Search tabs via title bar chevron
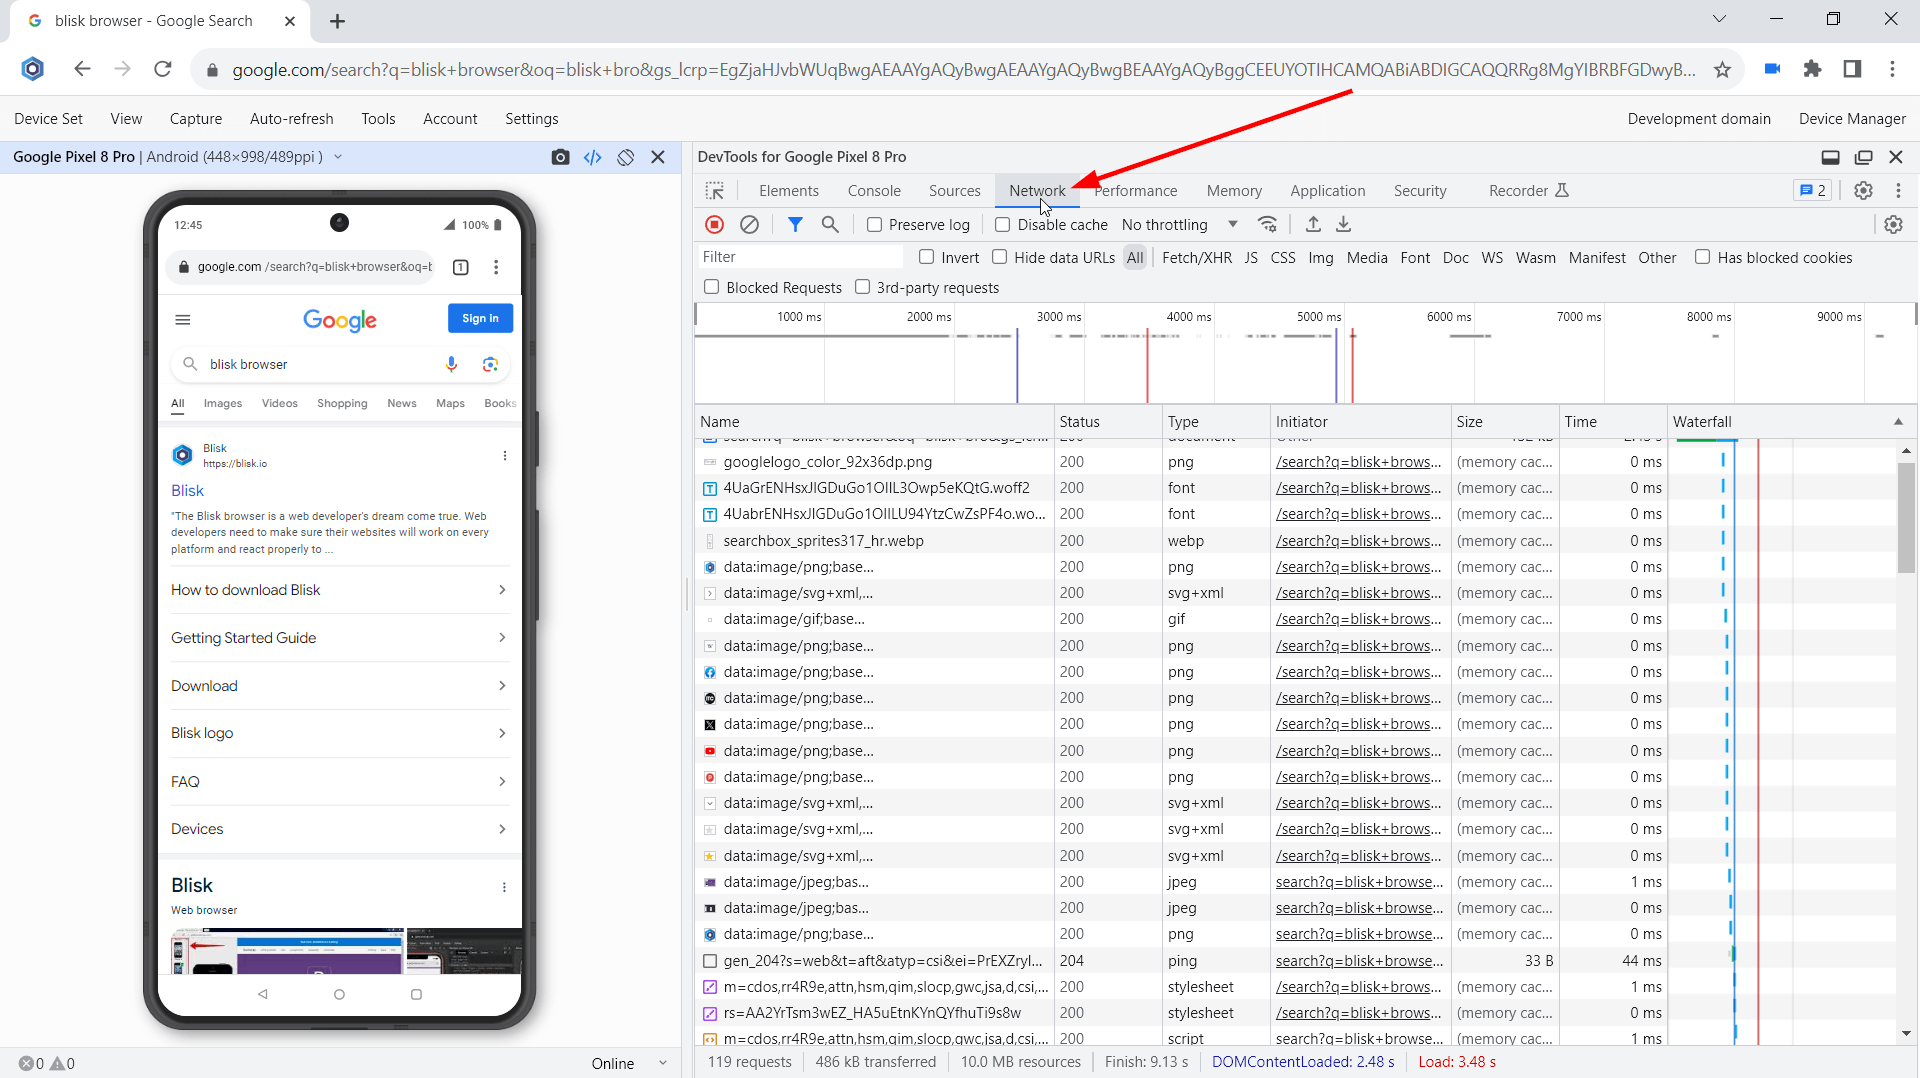 pyautogui.click(x=1719, y=19)
